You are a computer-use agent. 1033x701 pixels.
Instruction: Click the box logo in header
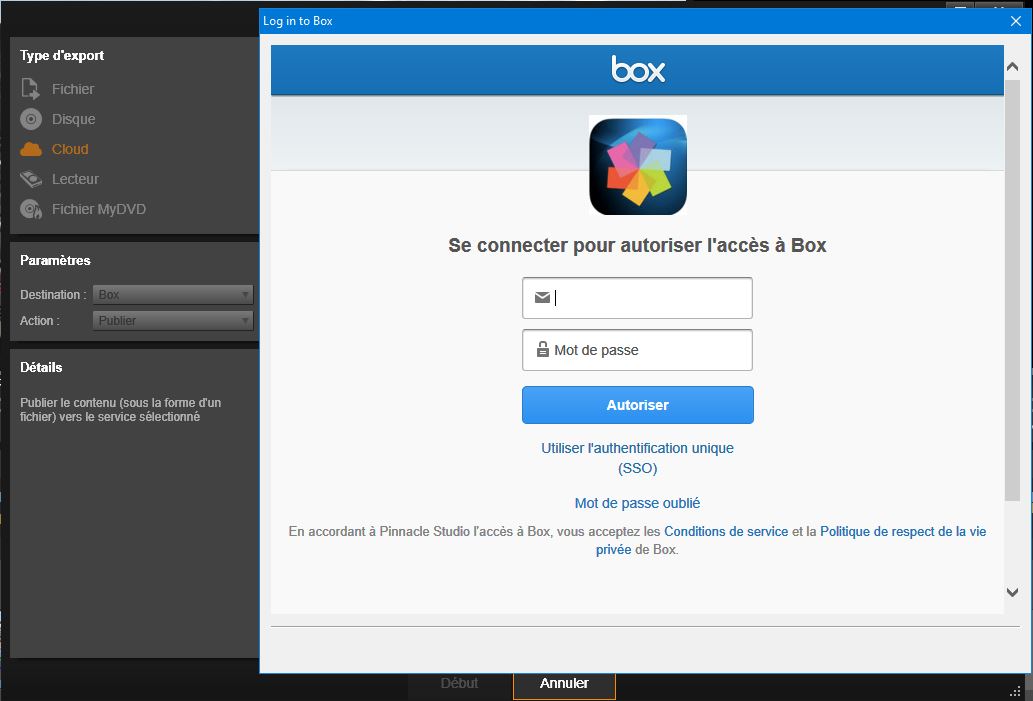(x=638, y=69)
